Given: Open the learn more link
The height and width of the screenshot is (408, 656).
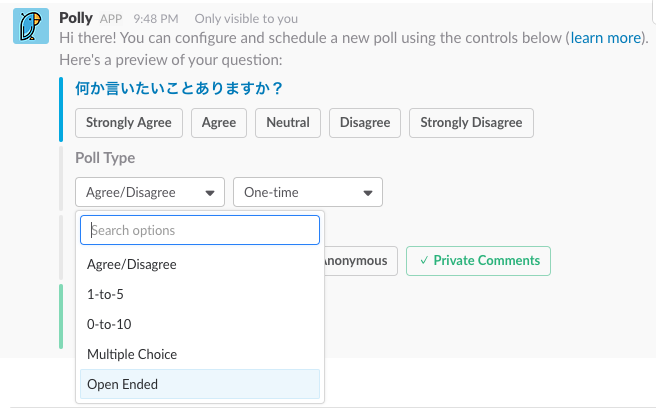Looking at the screenshot, I should click(606, 38).
